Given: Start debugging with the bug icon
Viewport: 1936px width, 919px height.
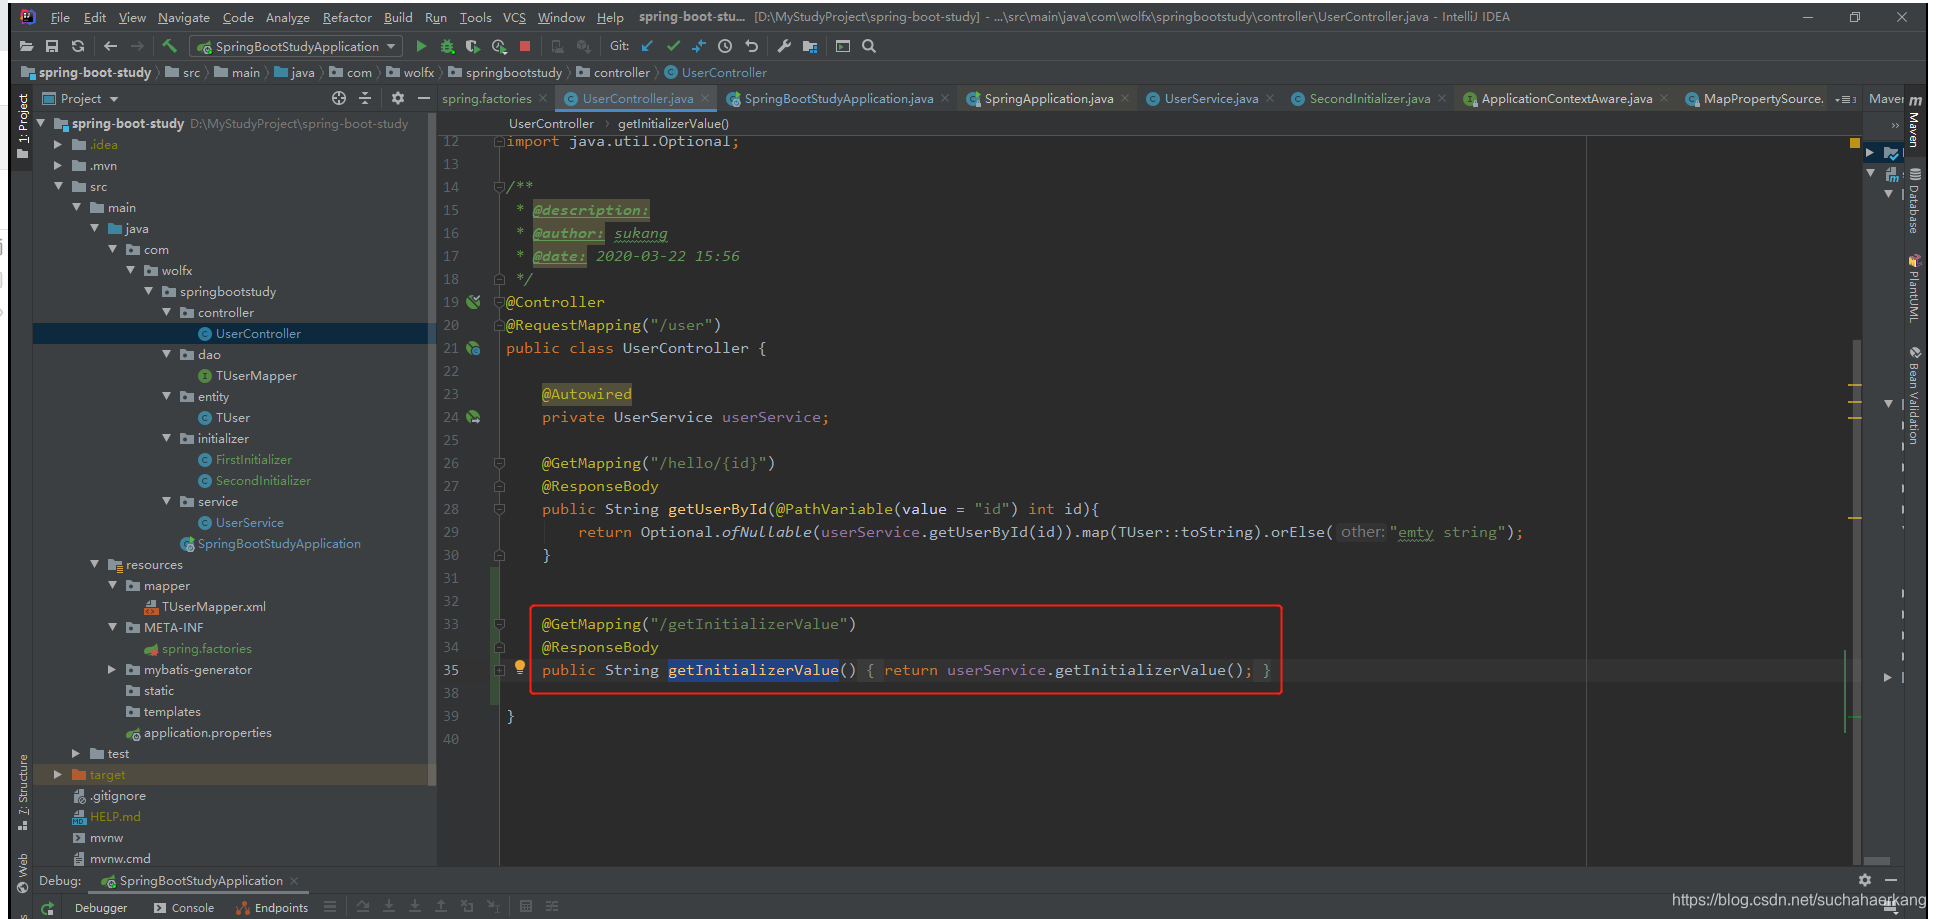Looking at the screenshot, I should (x=447, y=46).
